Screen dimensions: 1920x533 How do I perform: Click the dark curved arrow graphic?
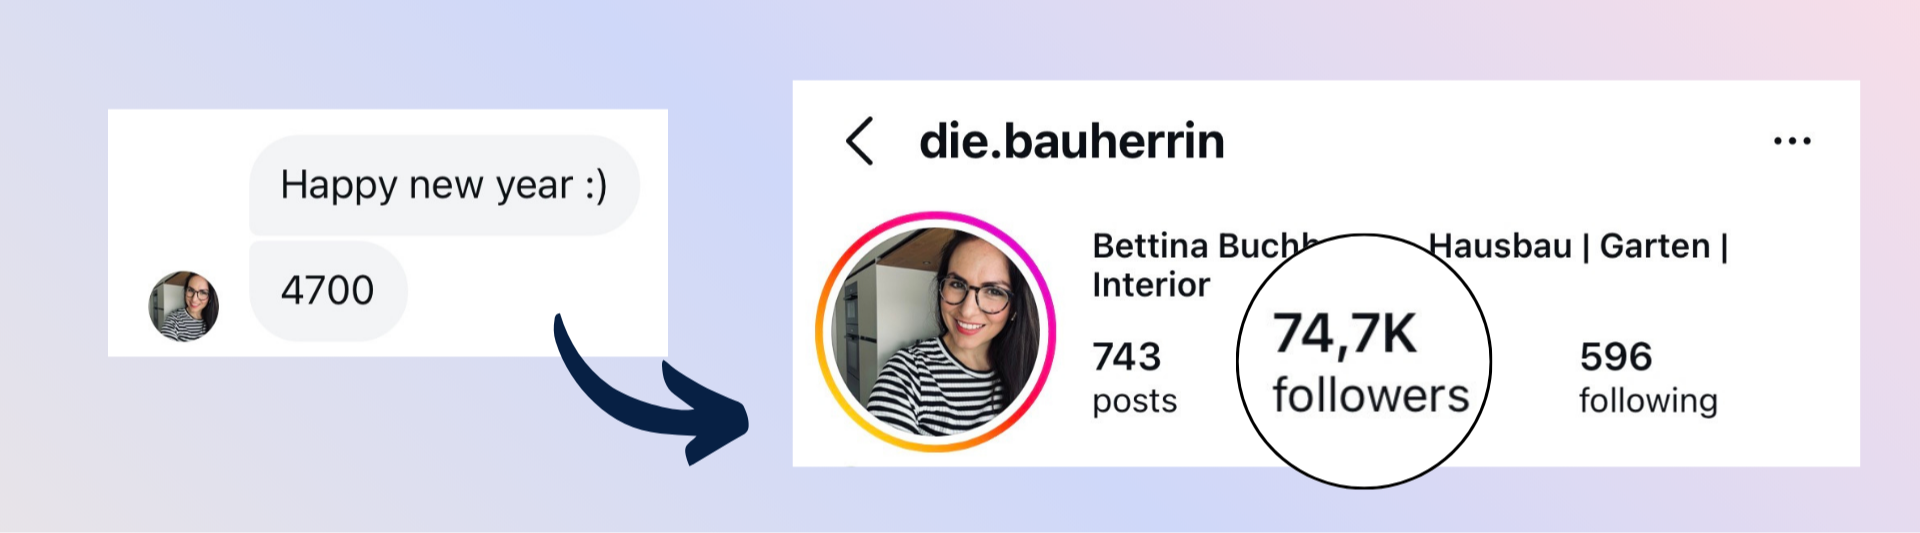tap(650, 390)
